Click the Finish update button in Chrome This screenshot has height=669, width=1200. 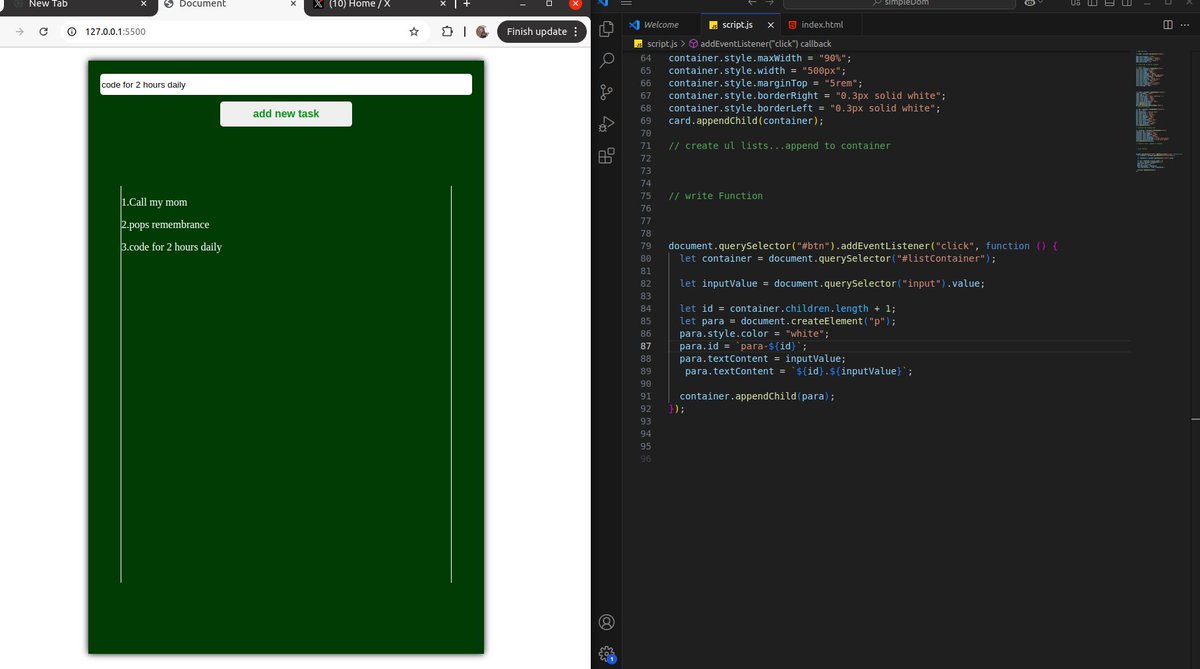[533, 31]
